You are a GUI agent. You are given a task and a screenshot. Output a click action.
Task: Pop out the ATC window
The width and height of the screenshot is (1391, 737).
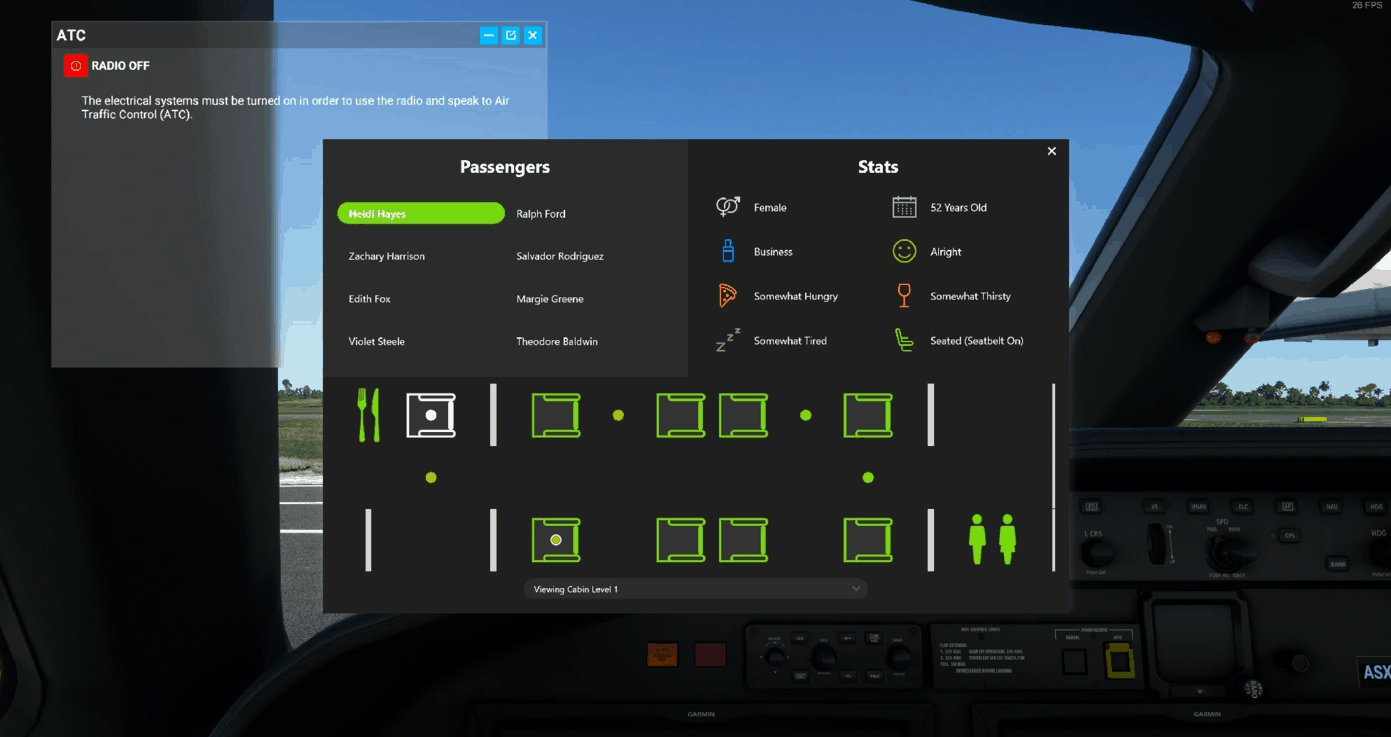tap(510, 35)
